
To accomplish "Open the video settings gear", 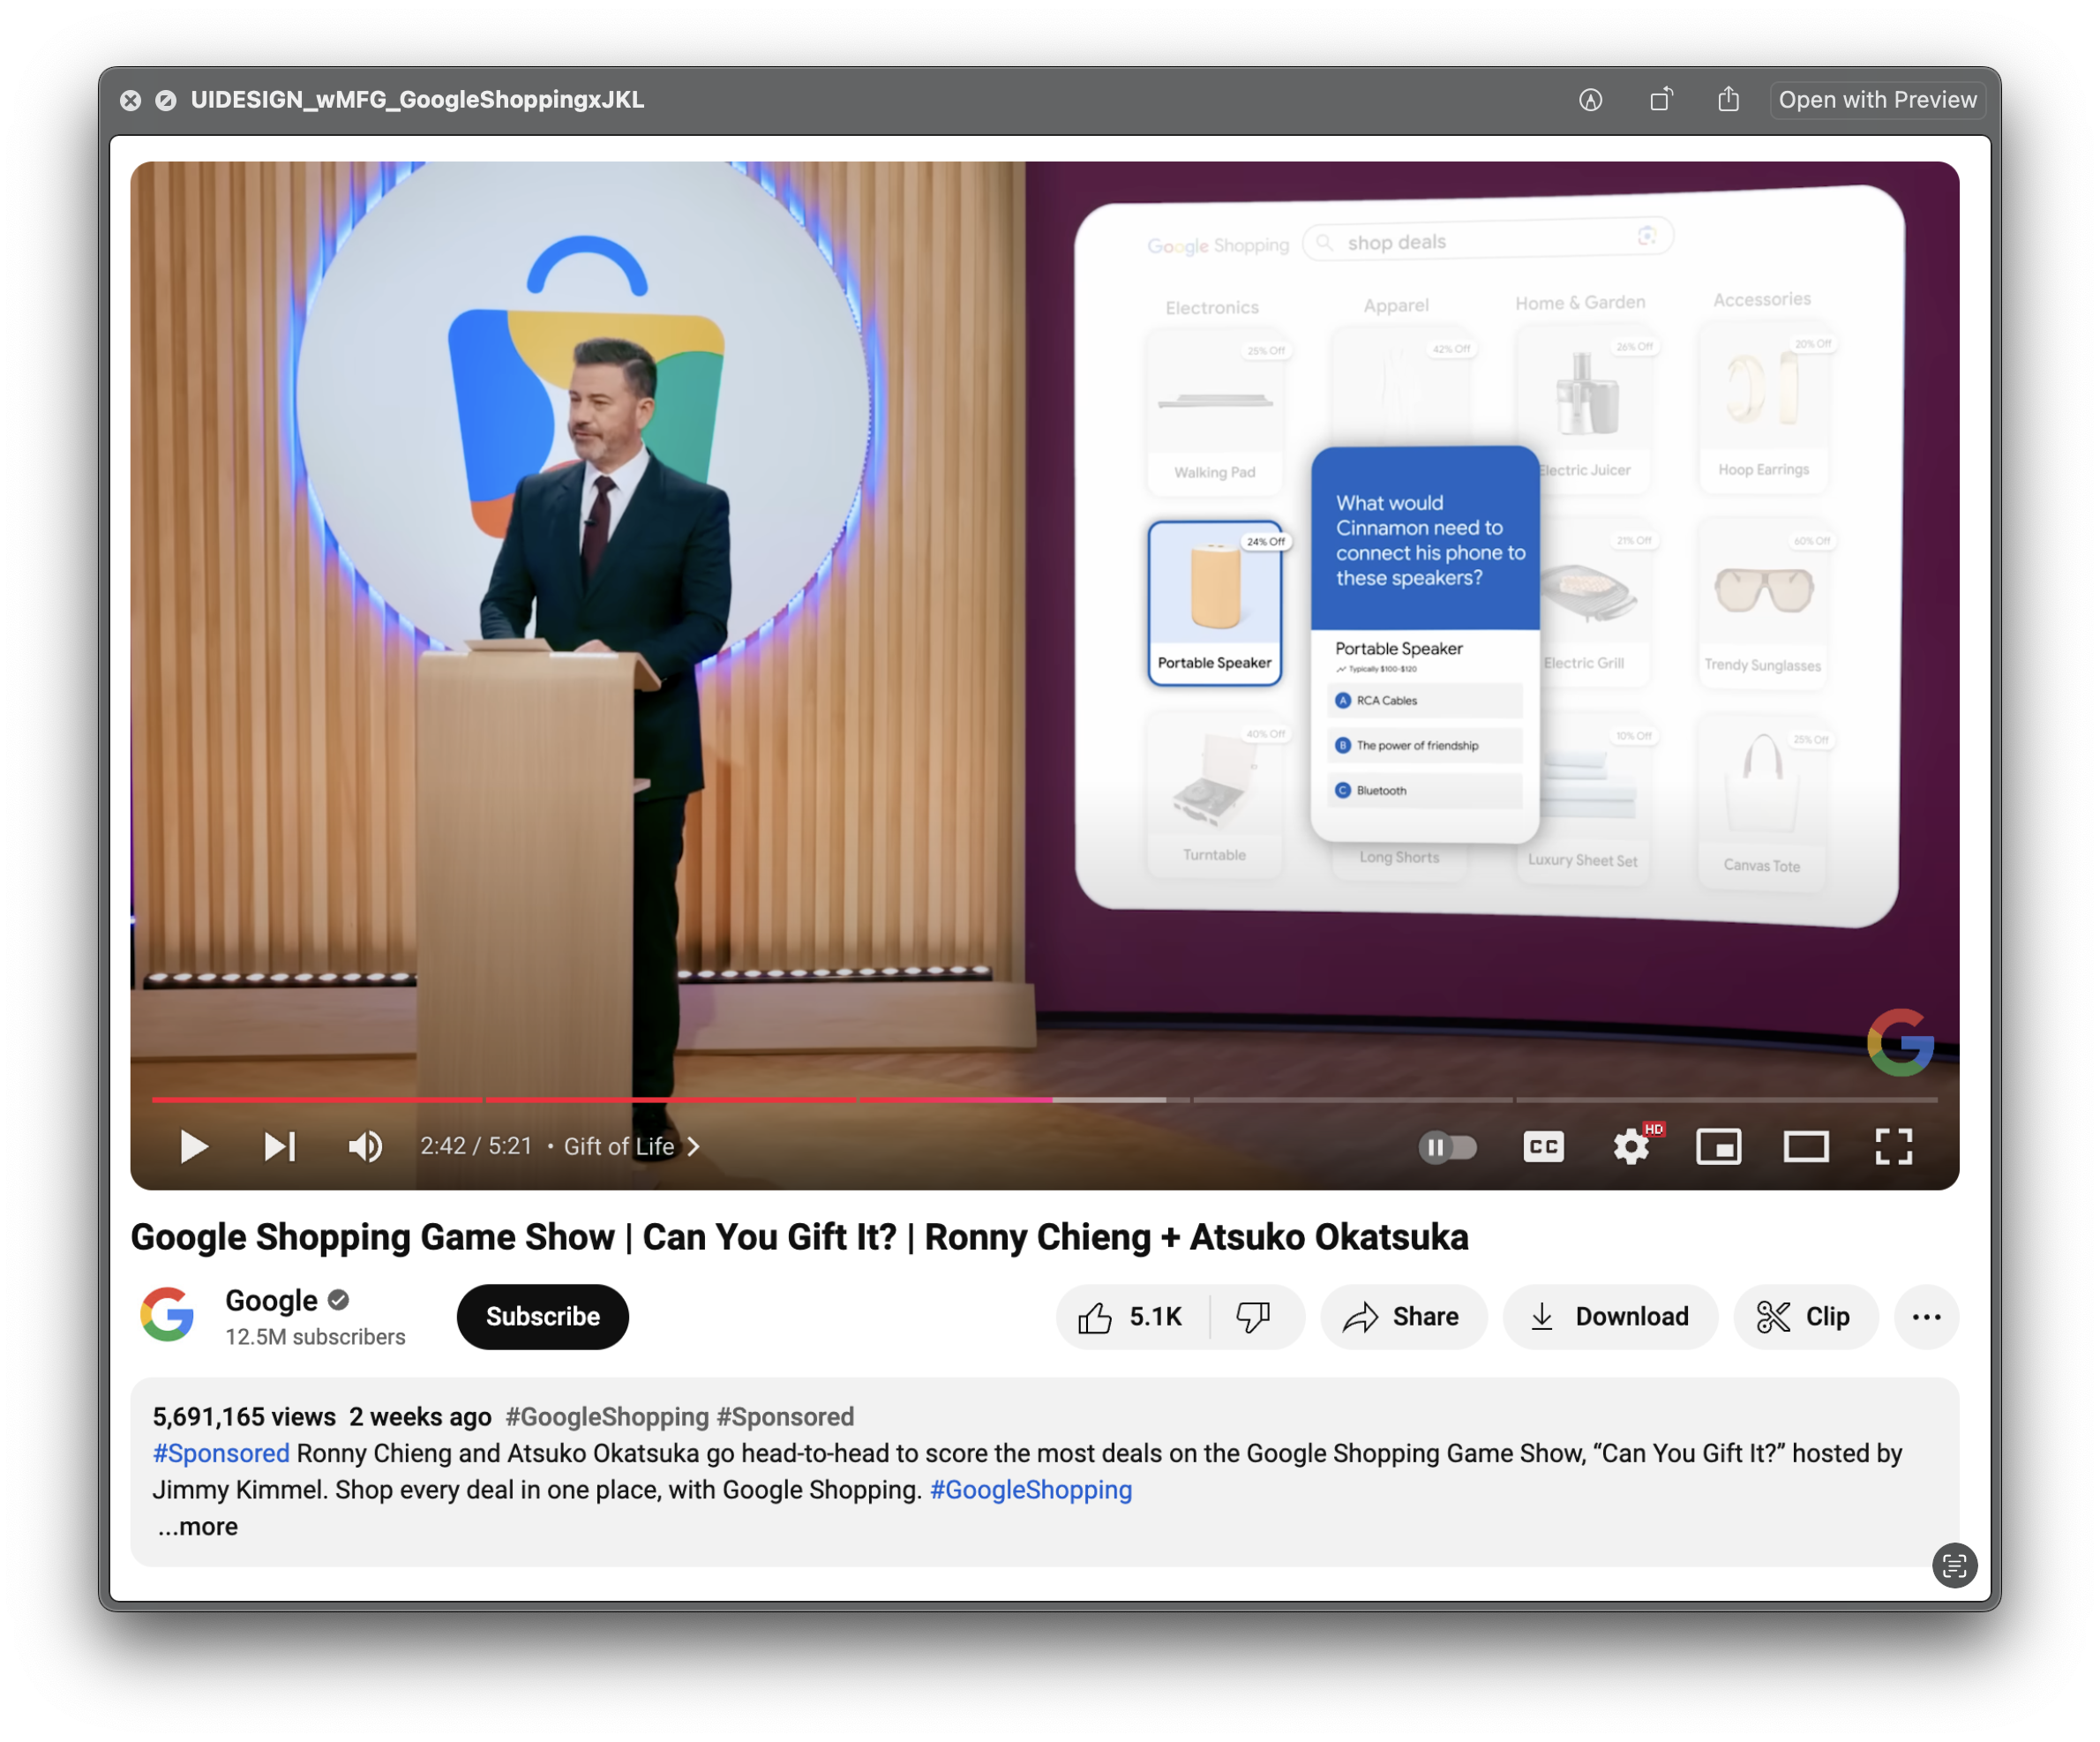I will pyautogui.click(x=1631, y=1146).
